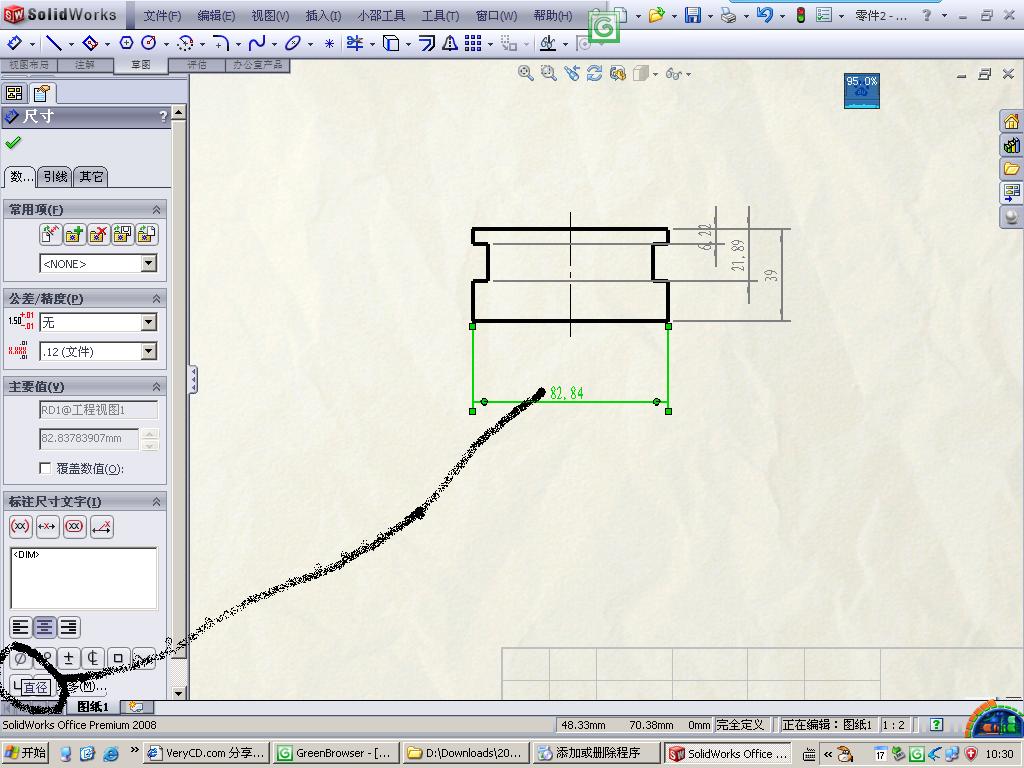Collapse the 标注尺寸文字(I) section
Viewport: 1024px width, 768px height.
156,502
